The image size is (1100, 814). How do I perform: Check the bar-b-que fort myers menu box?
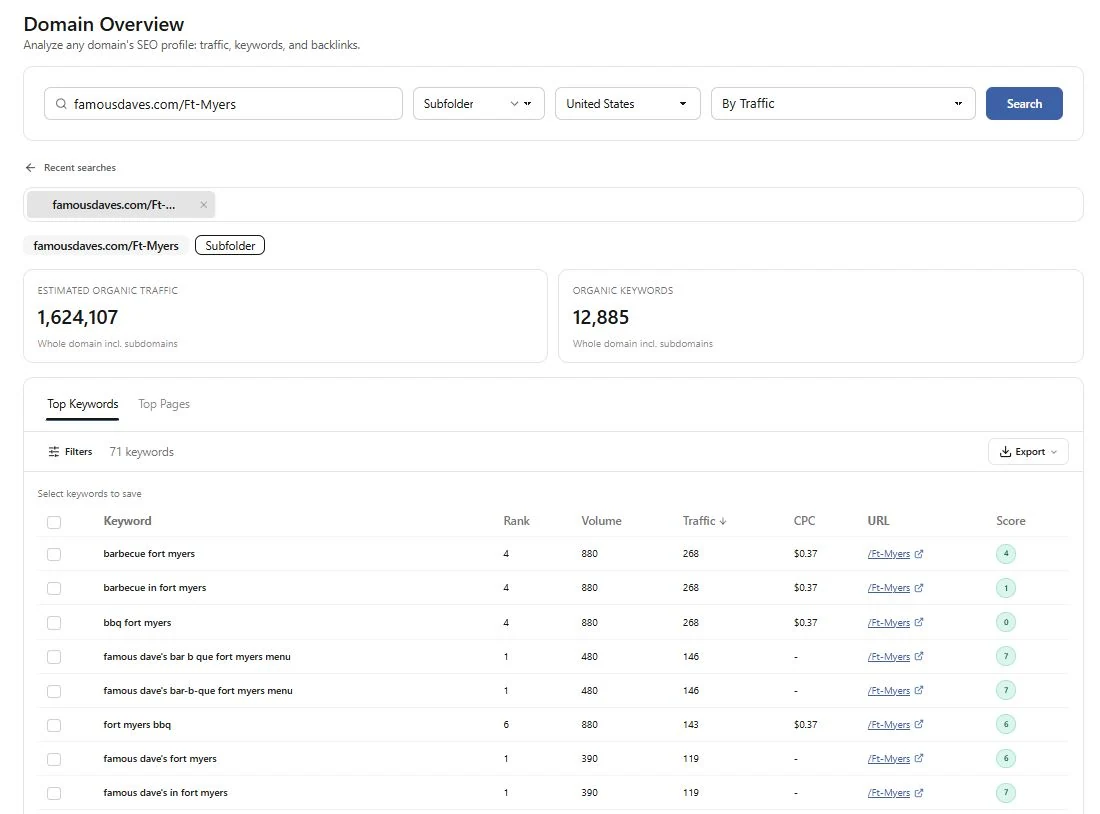pyautogui.click(x=54, y=691)
